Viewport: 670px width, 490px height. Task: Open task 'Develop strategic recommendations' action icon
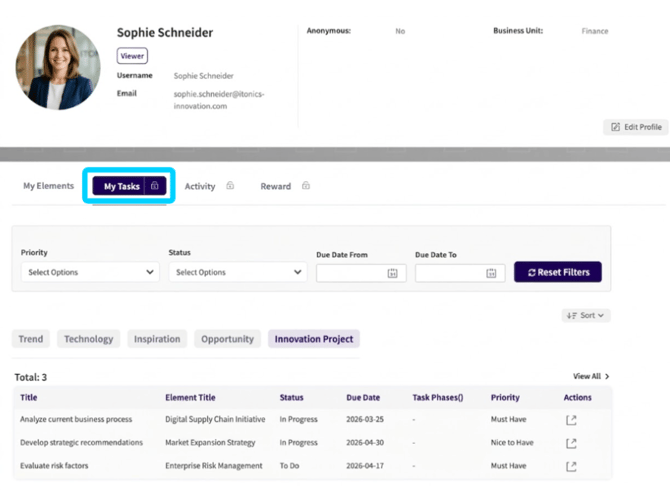[x=571, y=443]
